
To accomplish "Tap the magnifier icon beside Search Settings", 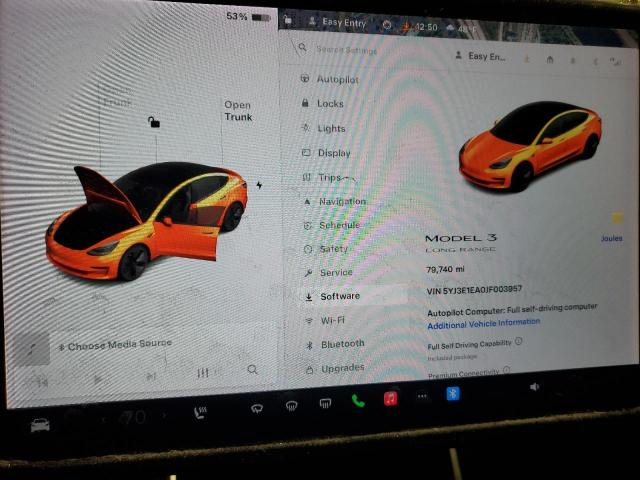I will pos(302,47).
